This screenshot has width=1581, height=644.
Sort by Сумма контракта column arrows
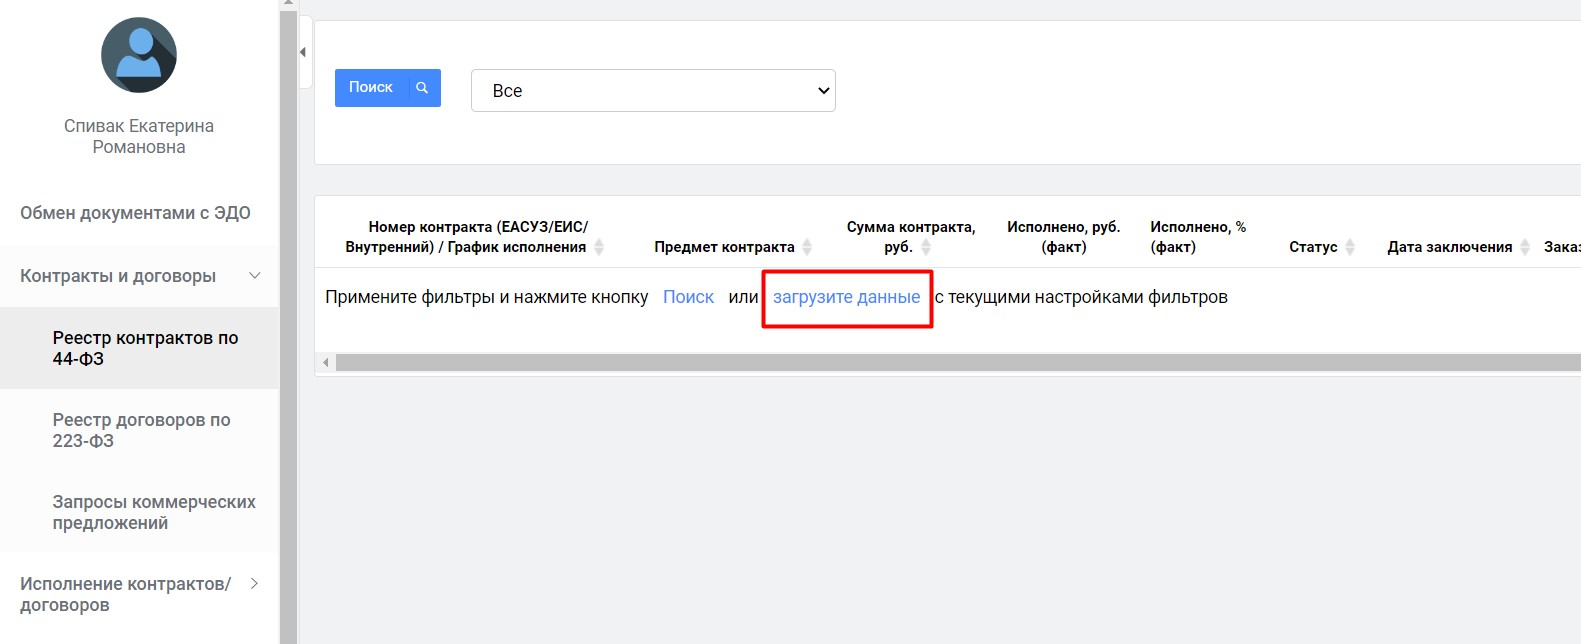[926, 247]
